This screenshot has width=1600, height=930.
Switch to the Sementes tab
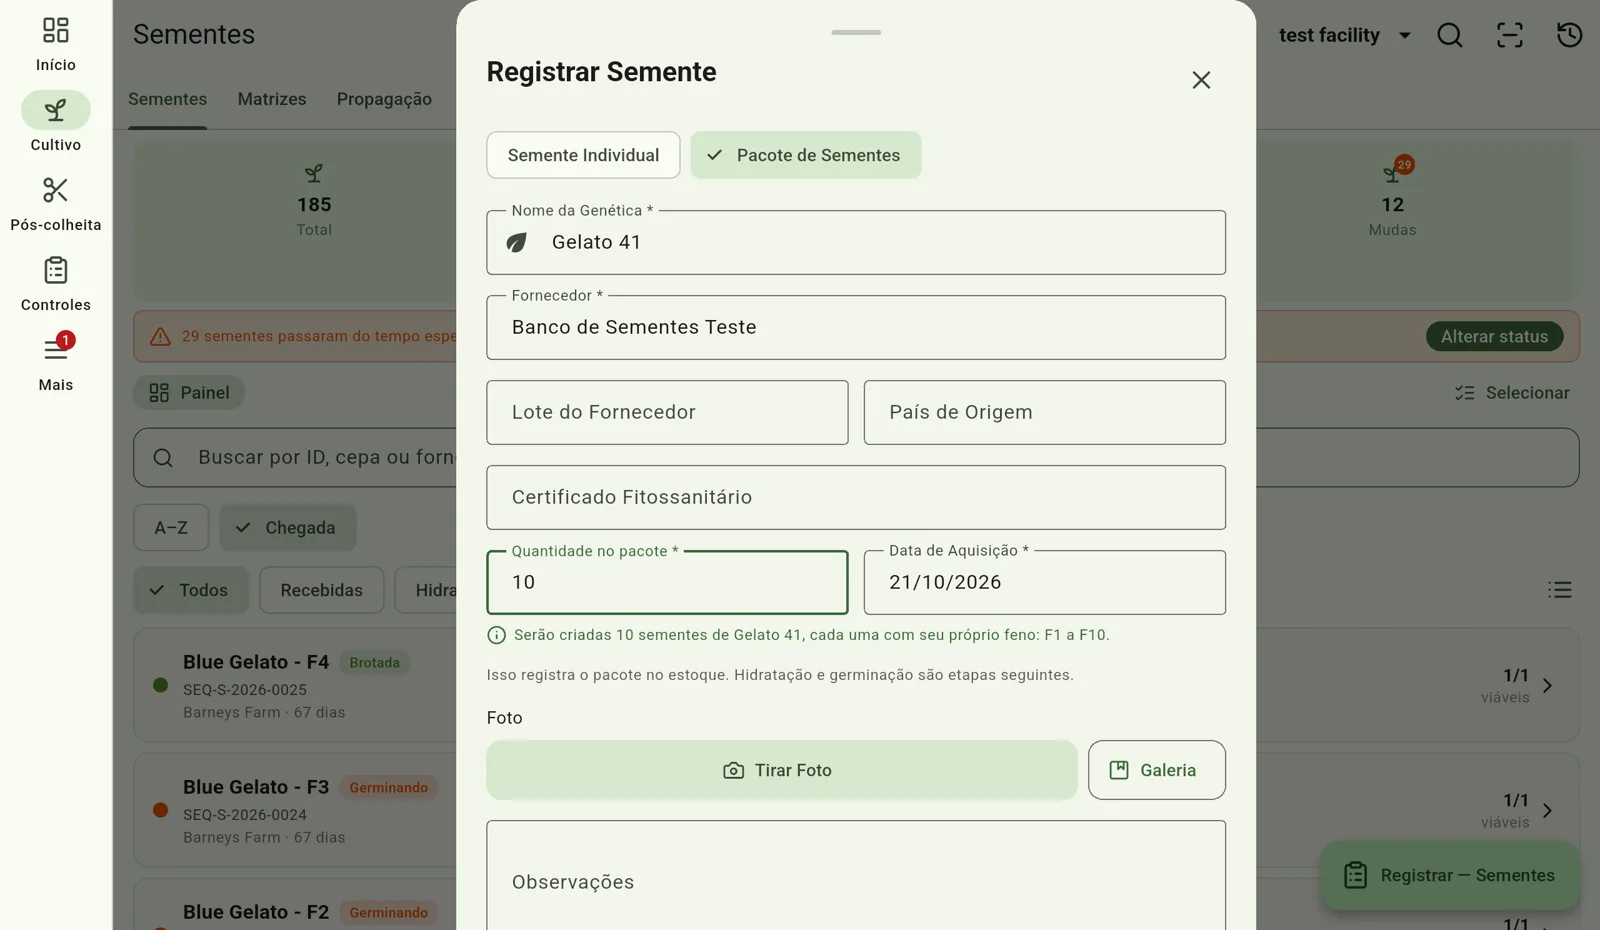pos(167,99)
